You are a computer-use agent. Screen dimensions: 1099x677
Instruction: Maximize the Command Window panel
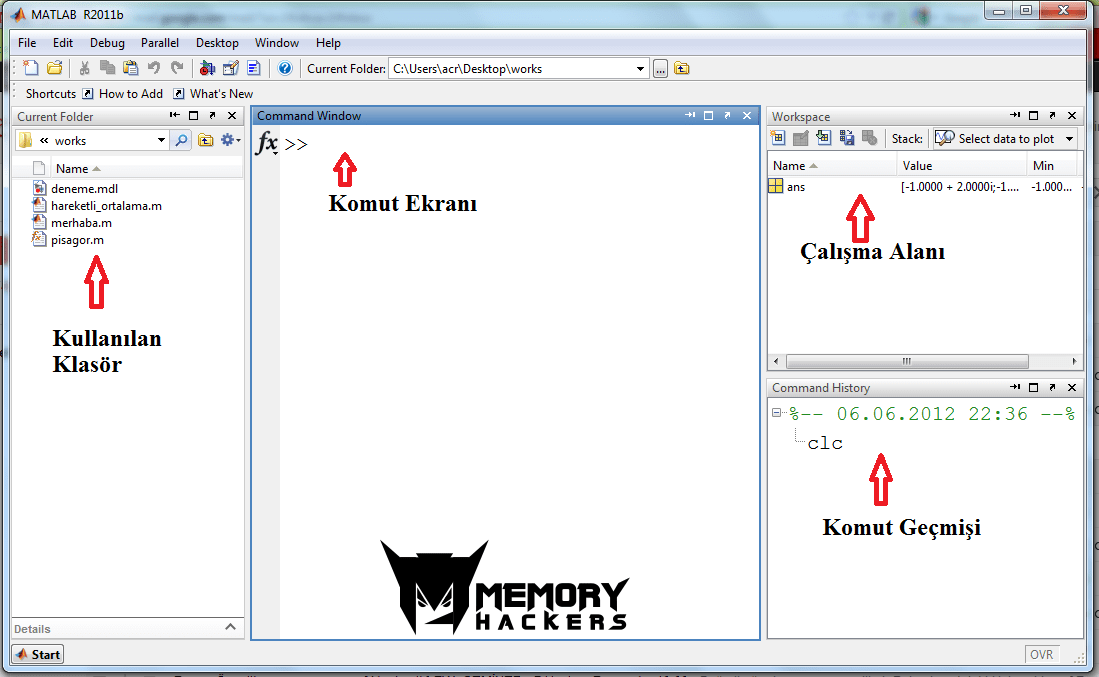[x=709, y=116]
